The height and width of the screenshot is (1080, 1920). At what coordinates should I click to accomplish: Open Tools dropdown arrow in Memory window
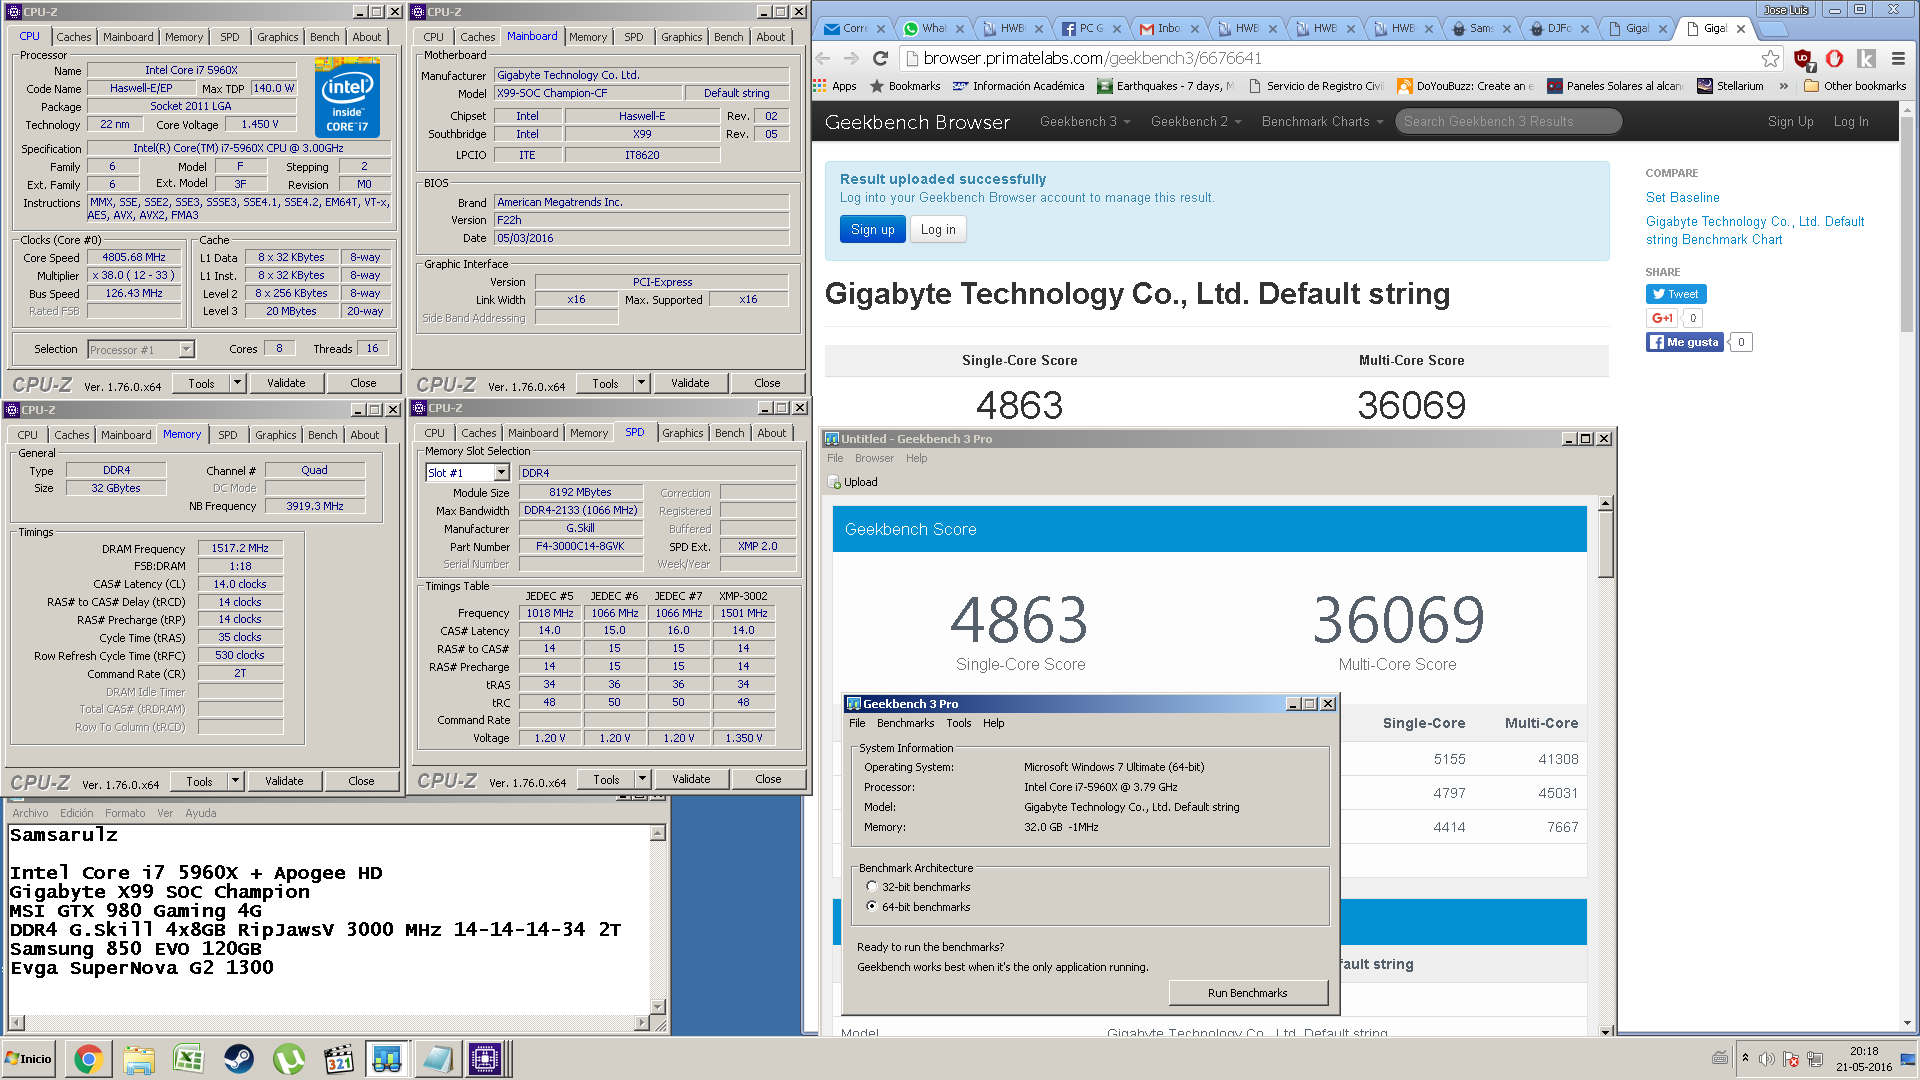[236, 781]
